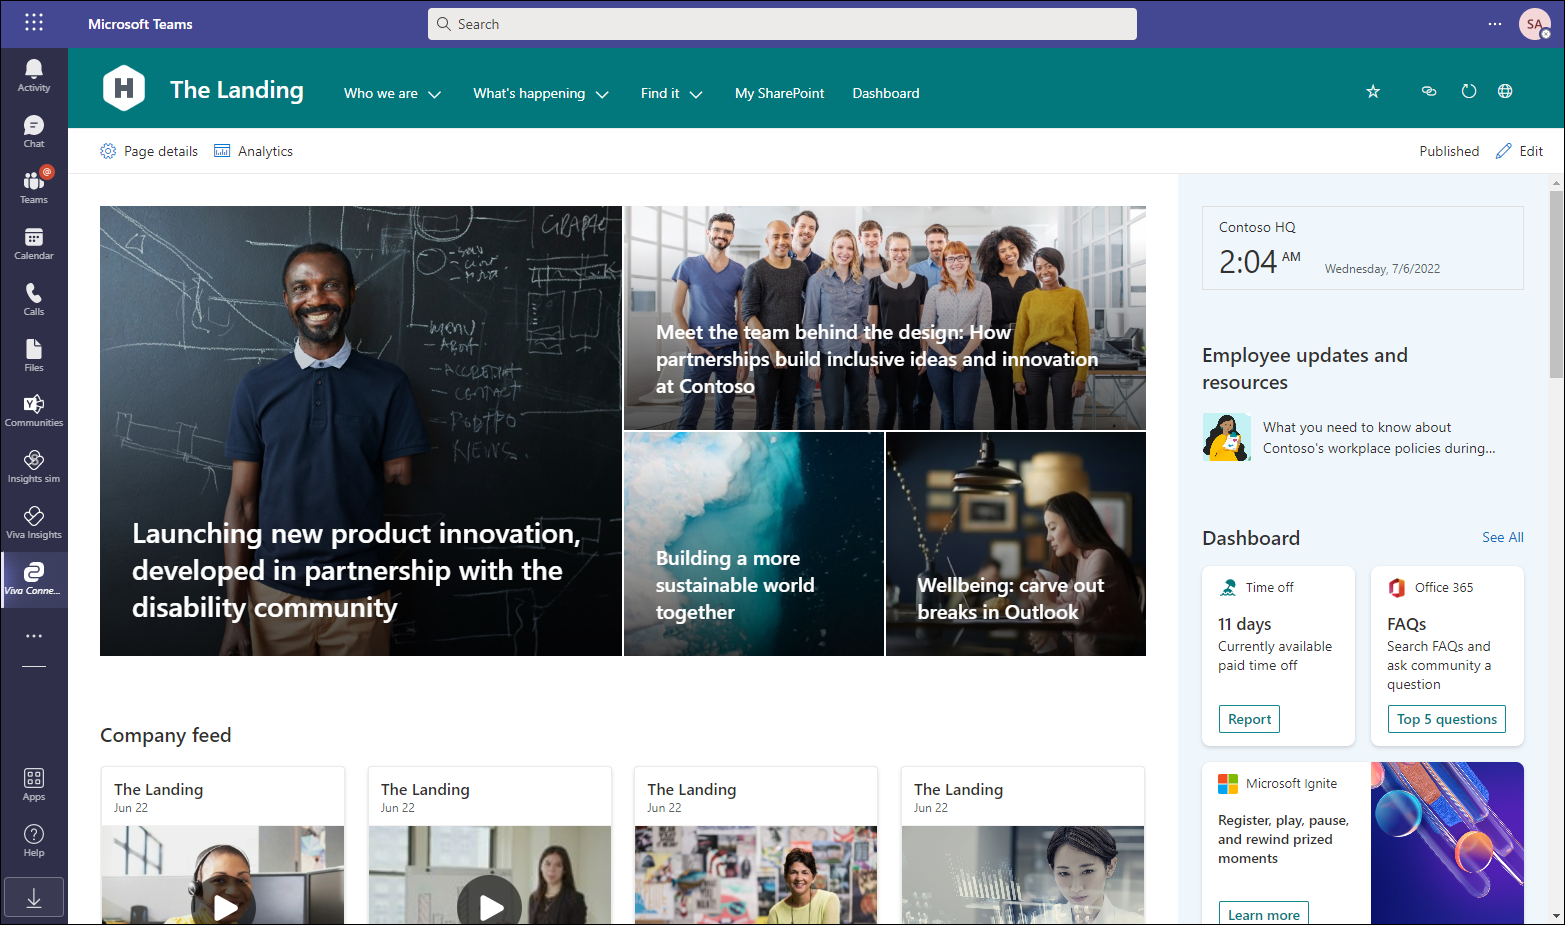This screenshot has height=925, width=1565.
Task: Click See All beside Dashboard
Action: point(1503,537)
